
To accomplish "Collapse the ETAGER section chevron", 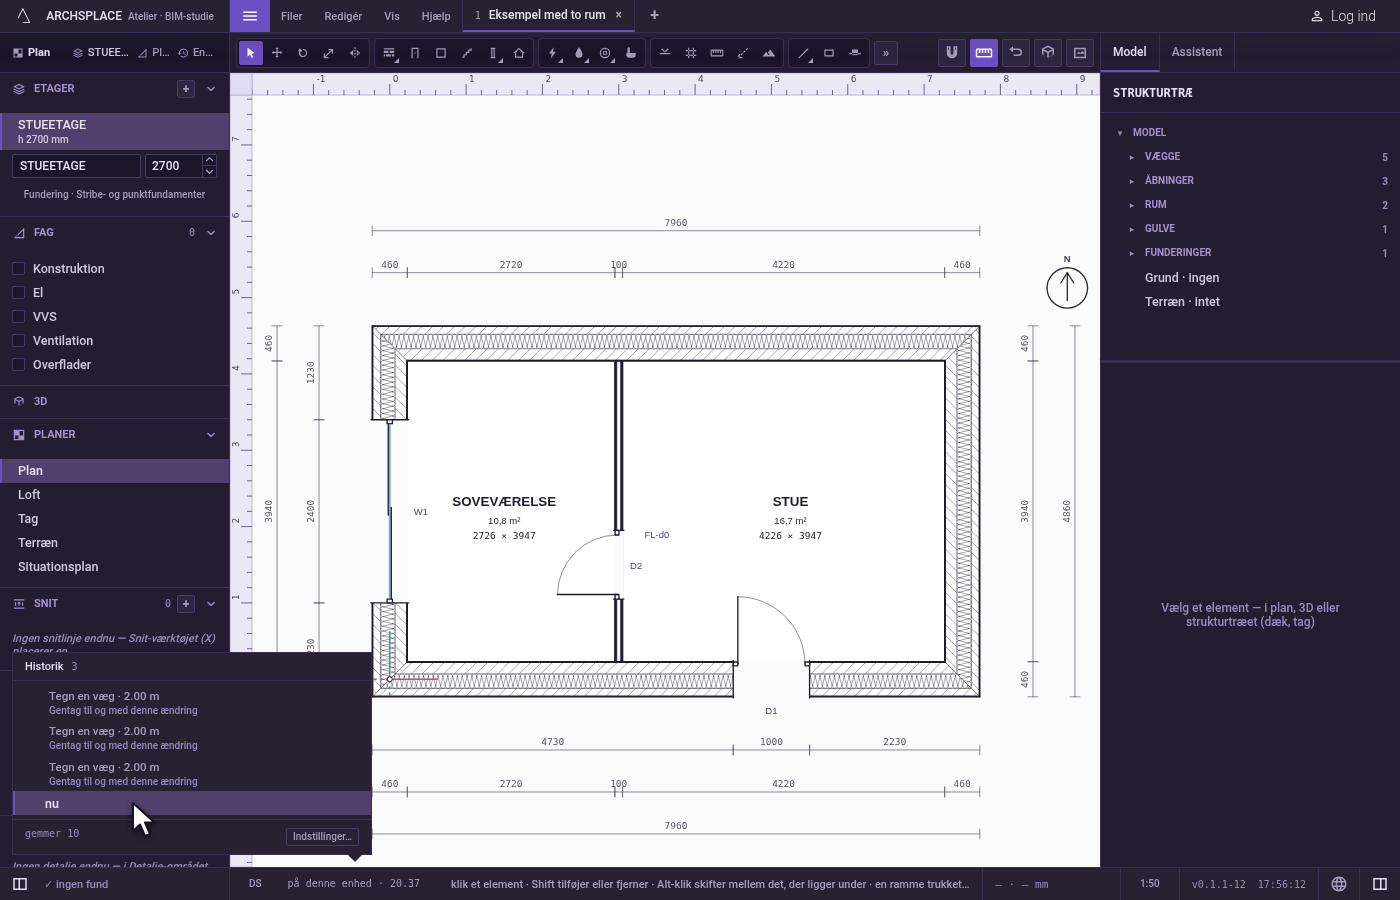I will point(211,89).
